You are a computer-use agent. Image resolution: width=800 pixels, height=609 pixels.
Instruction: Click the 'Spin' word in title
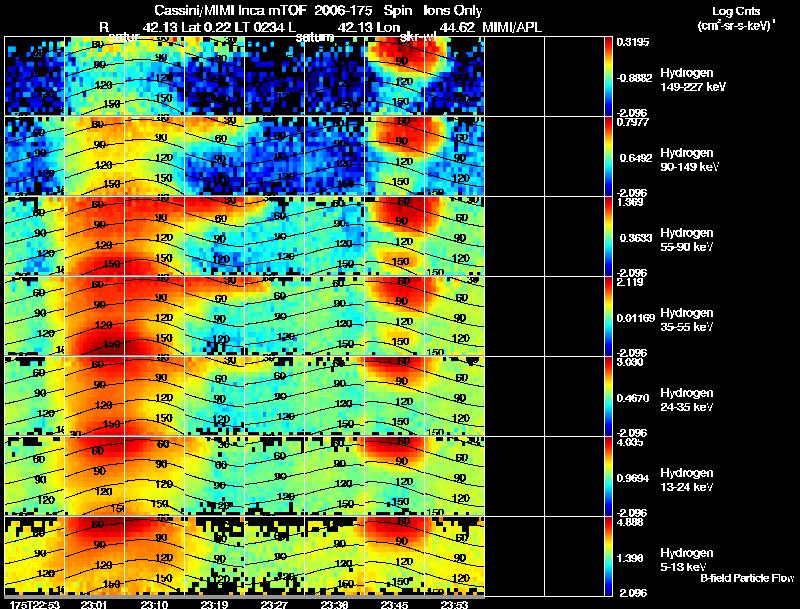pyautogui.click(x=396, y=11)
